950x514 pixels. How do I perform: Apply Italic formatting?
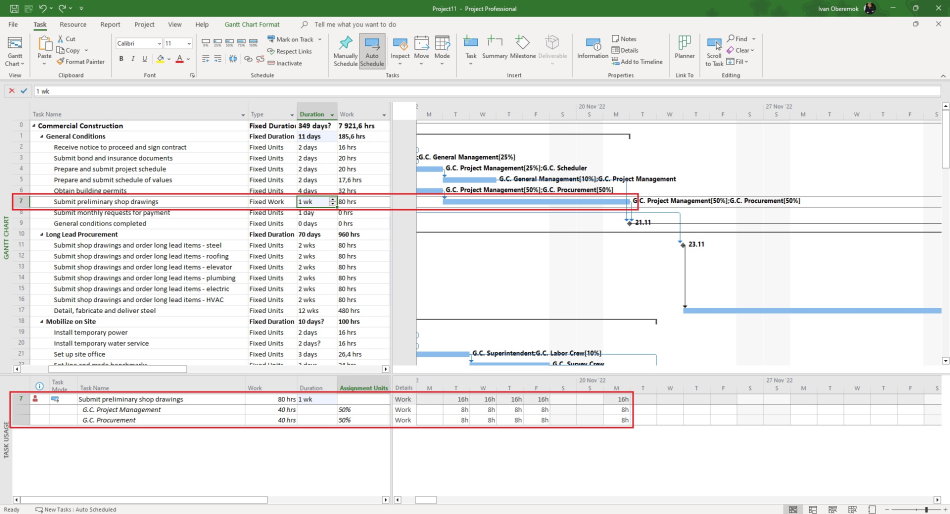(x=133, y=59)
